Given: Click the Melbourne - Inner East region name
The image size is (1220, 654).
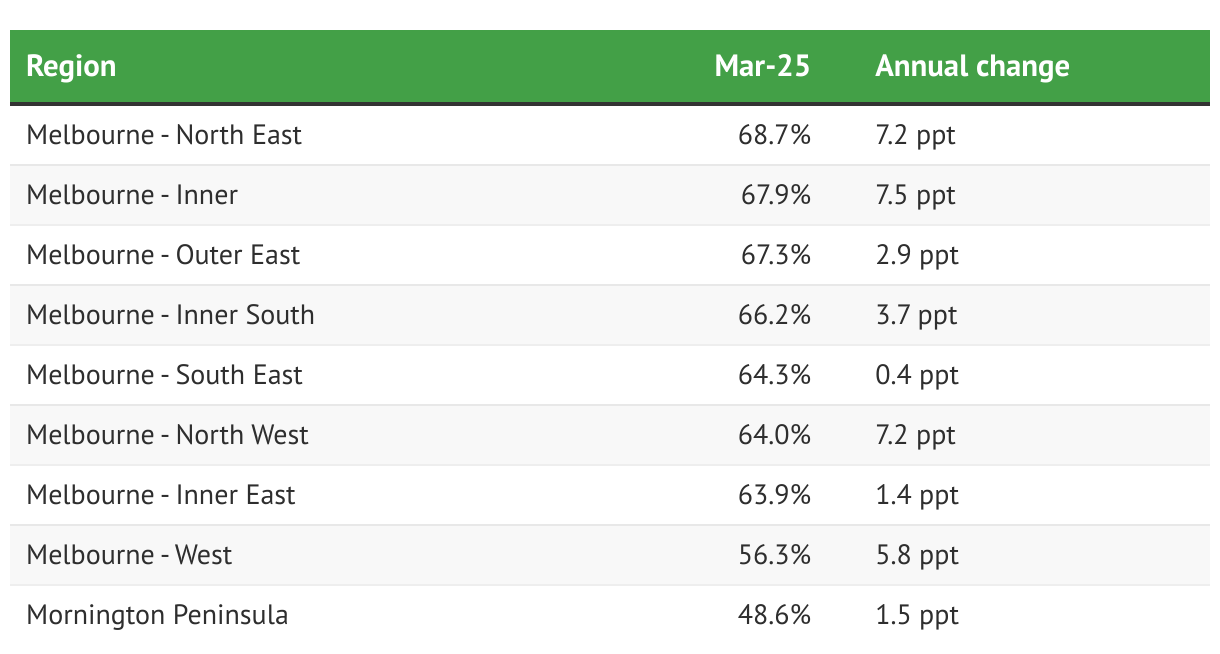Looking at the screenshot, I should (161, 495).
